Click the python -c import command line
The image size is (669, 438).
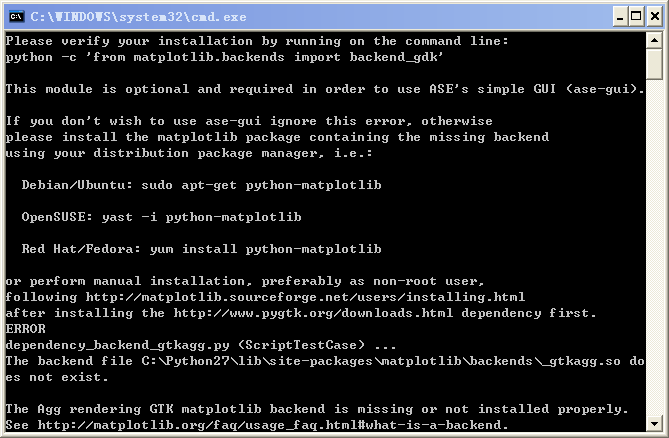click(x=226, y=57)
